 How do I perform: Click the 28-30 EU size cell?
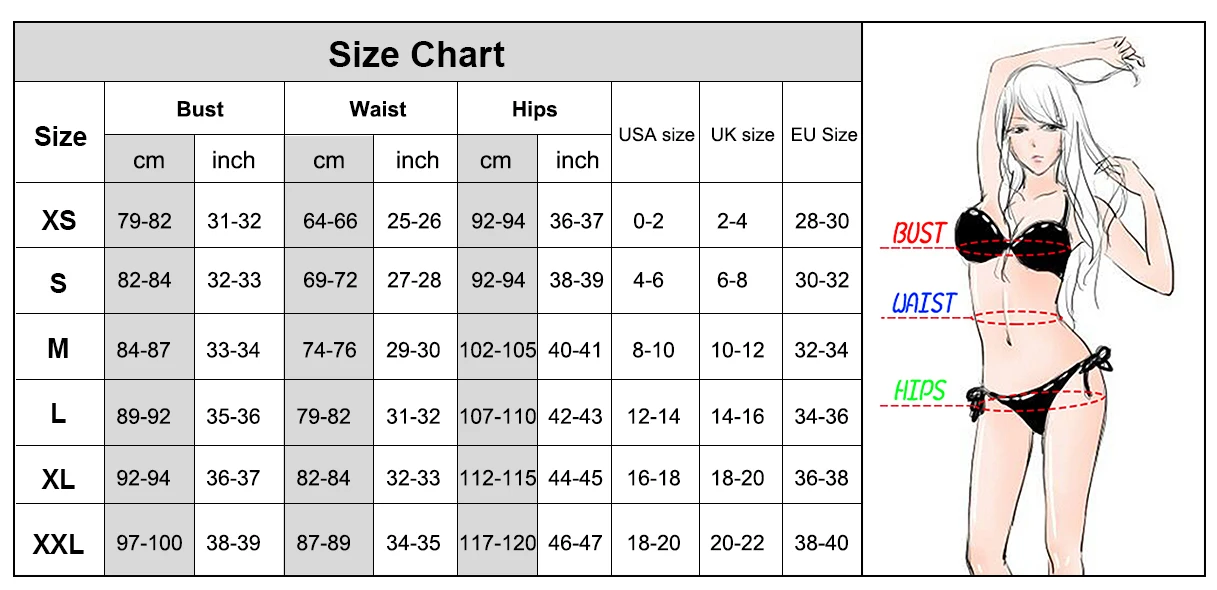coord(821,221)
